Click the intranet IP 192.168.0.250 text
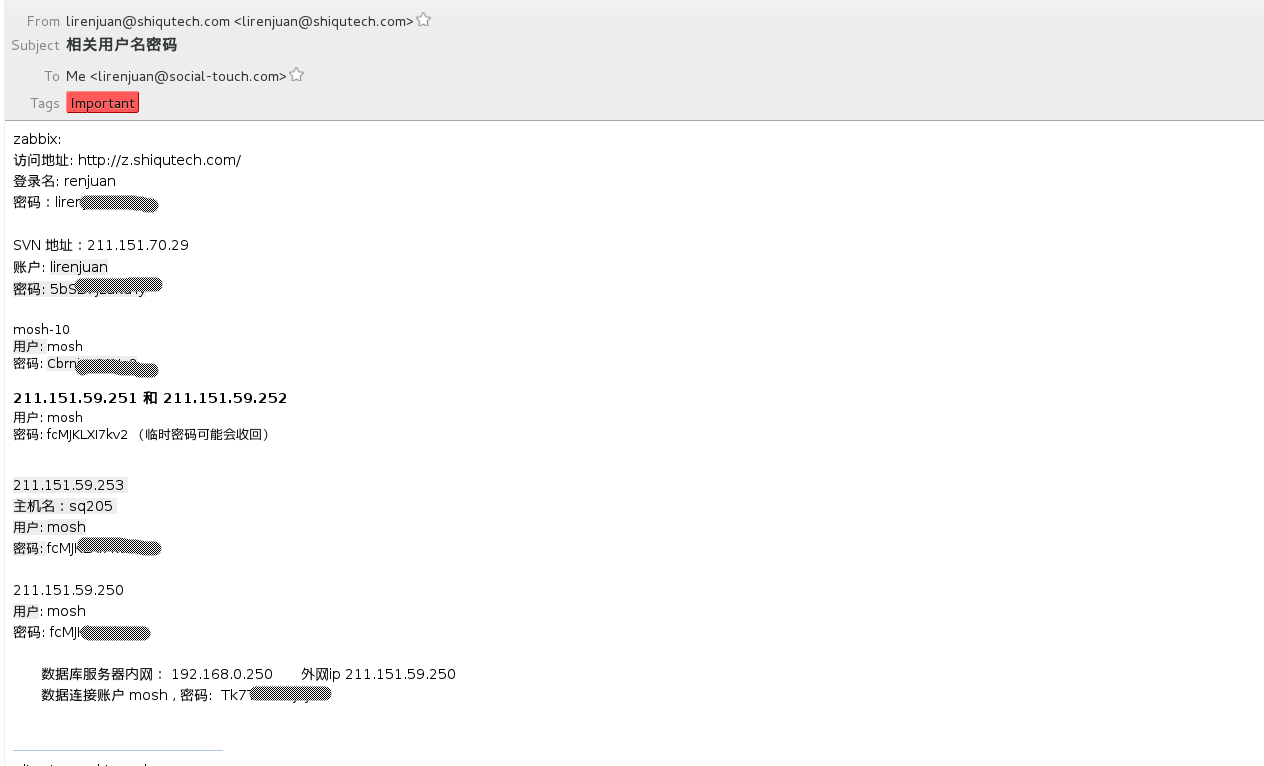 (x=222, y=674)
